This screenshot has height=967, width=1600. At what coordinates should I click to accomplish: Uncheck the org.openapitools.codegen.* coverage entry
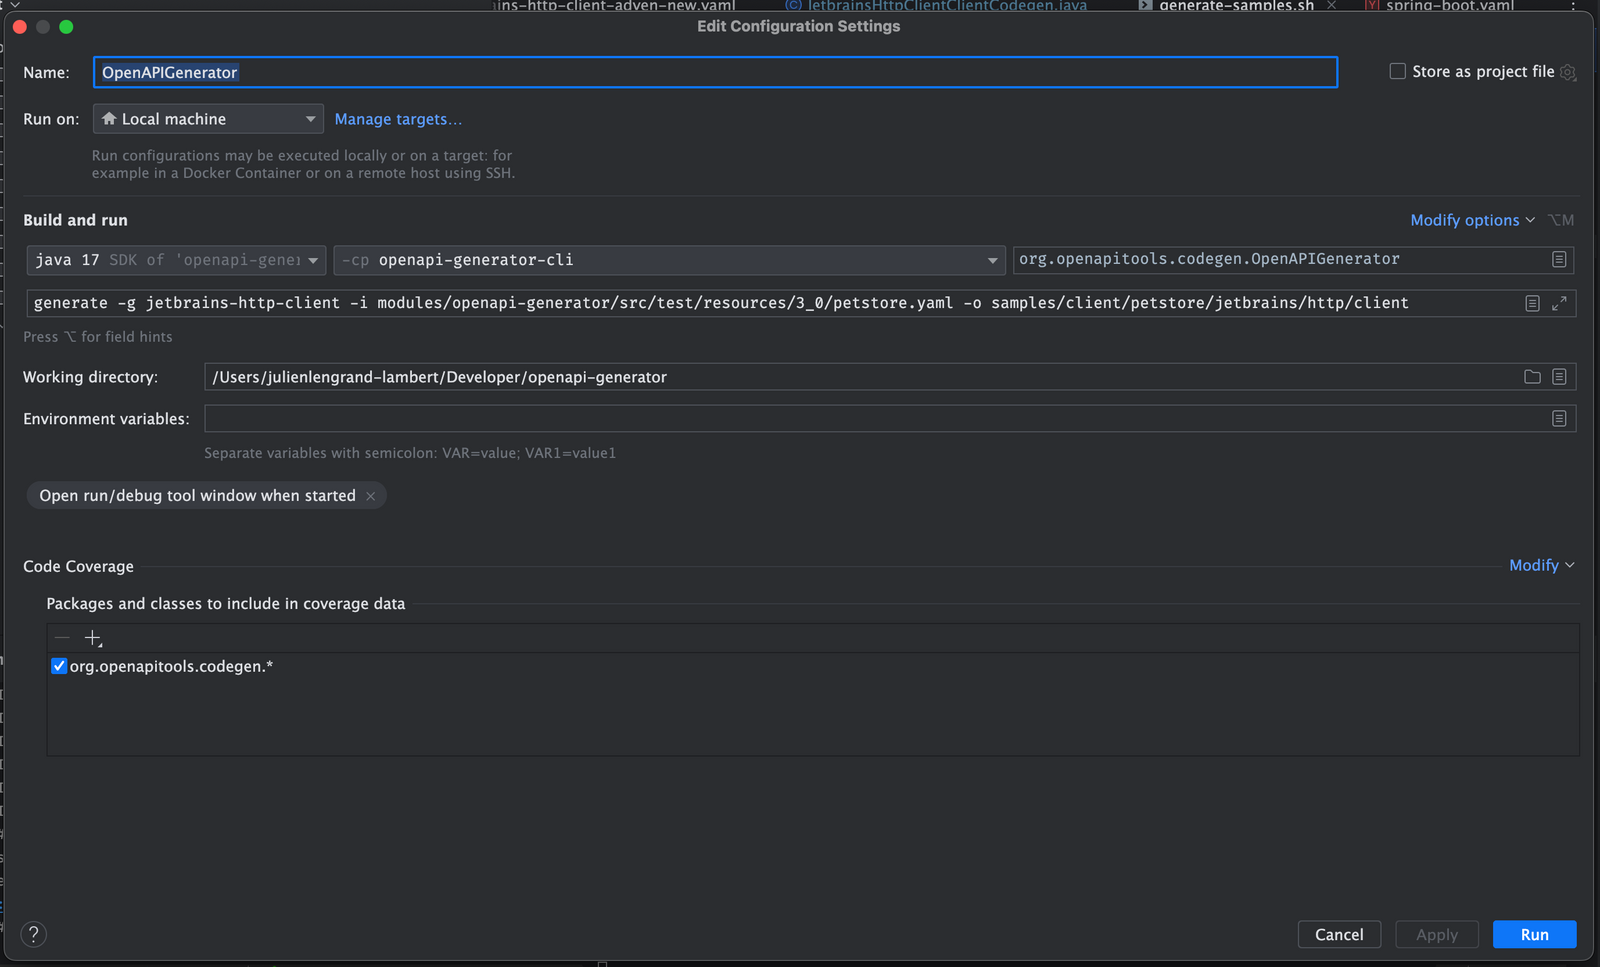[59, 666]
